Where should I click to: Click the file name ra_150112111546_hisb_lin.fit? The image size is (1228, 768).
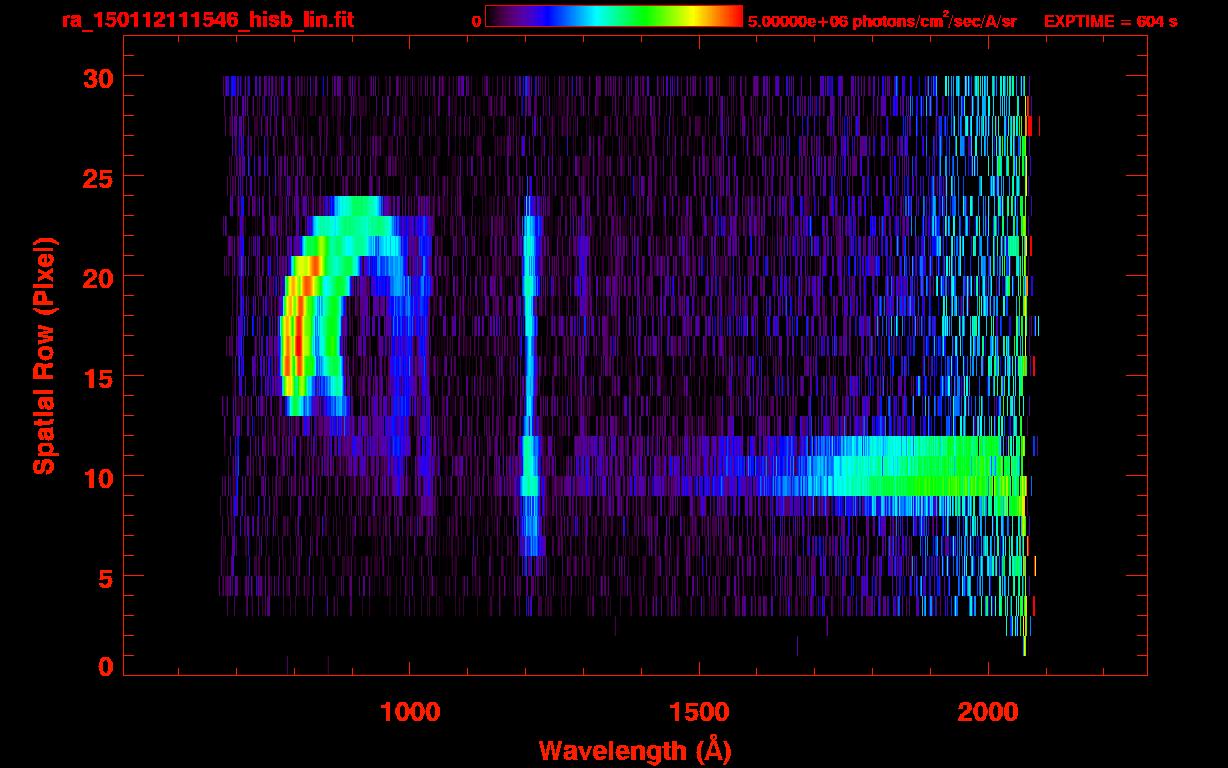pos(207,20)
